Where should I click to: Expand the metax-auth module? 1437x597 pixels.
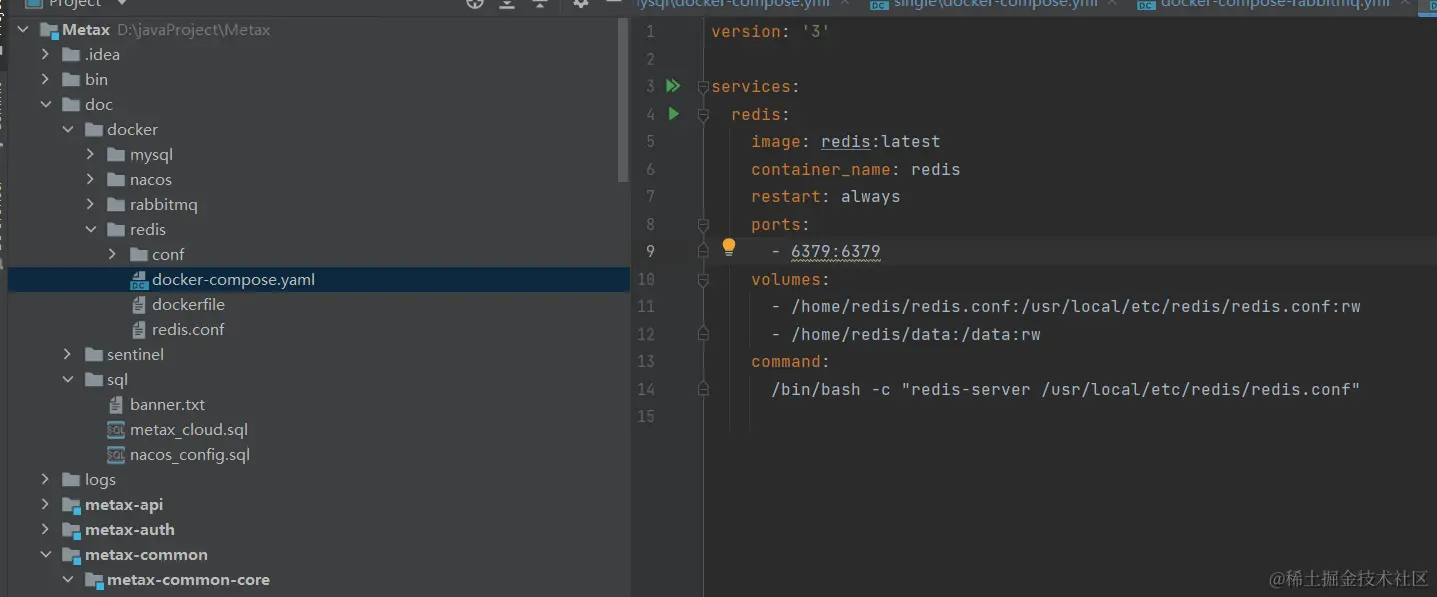coord(45,530)
